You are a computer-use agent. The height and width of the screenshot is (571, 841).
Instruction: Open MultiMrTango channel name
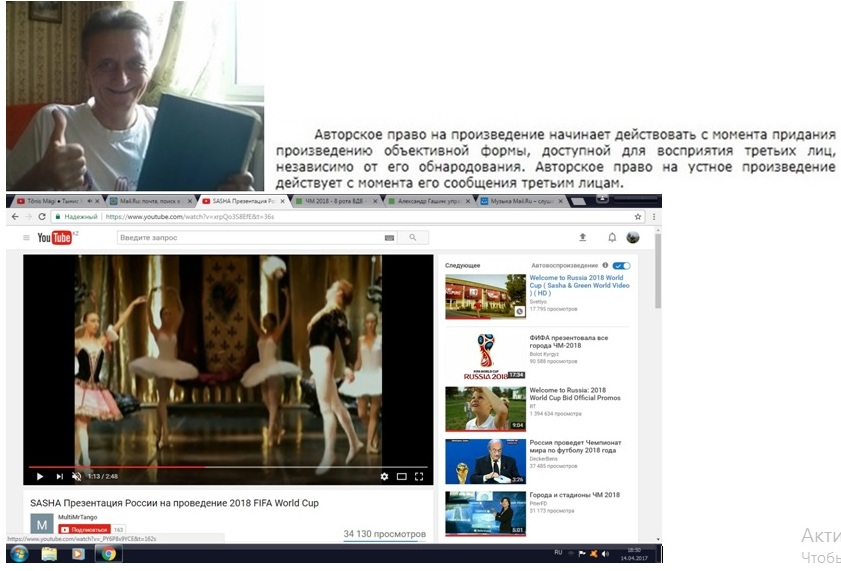pos(77,517)
